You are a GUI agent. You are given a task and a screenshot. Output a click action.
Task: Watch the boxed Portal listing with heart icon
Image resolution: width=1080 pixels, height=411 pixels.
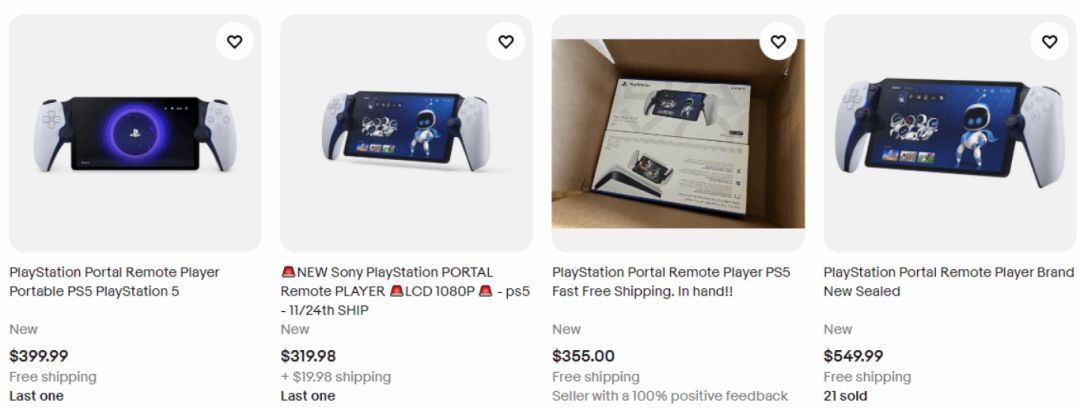tap(777, 42)
